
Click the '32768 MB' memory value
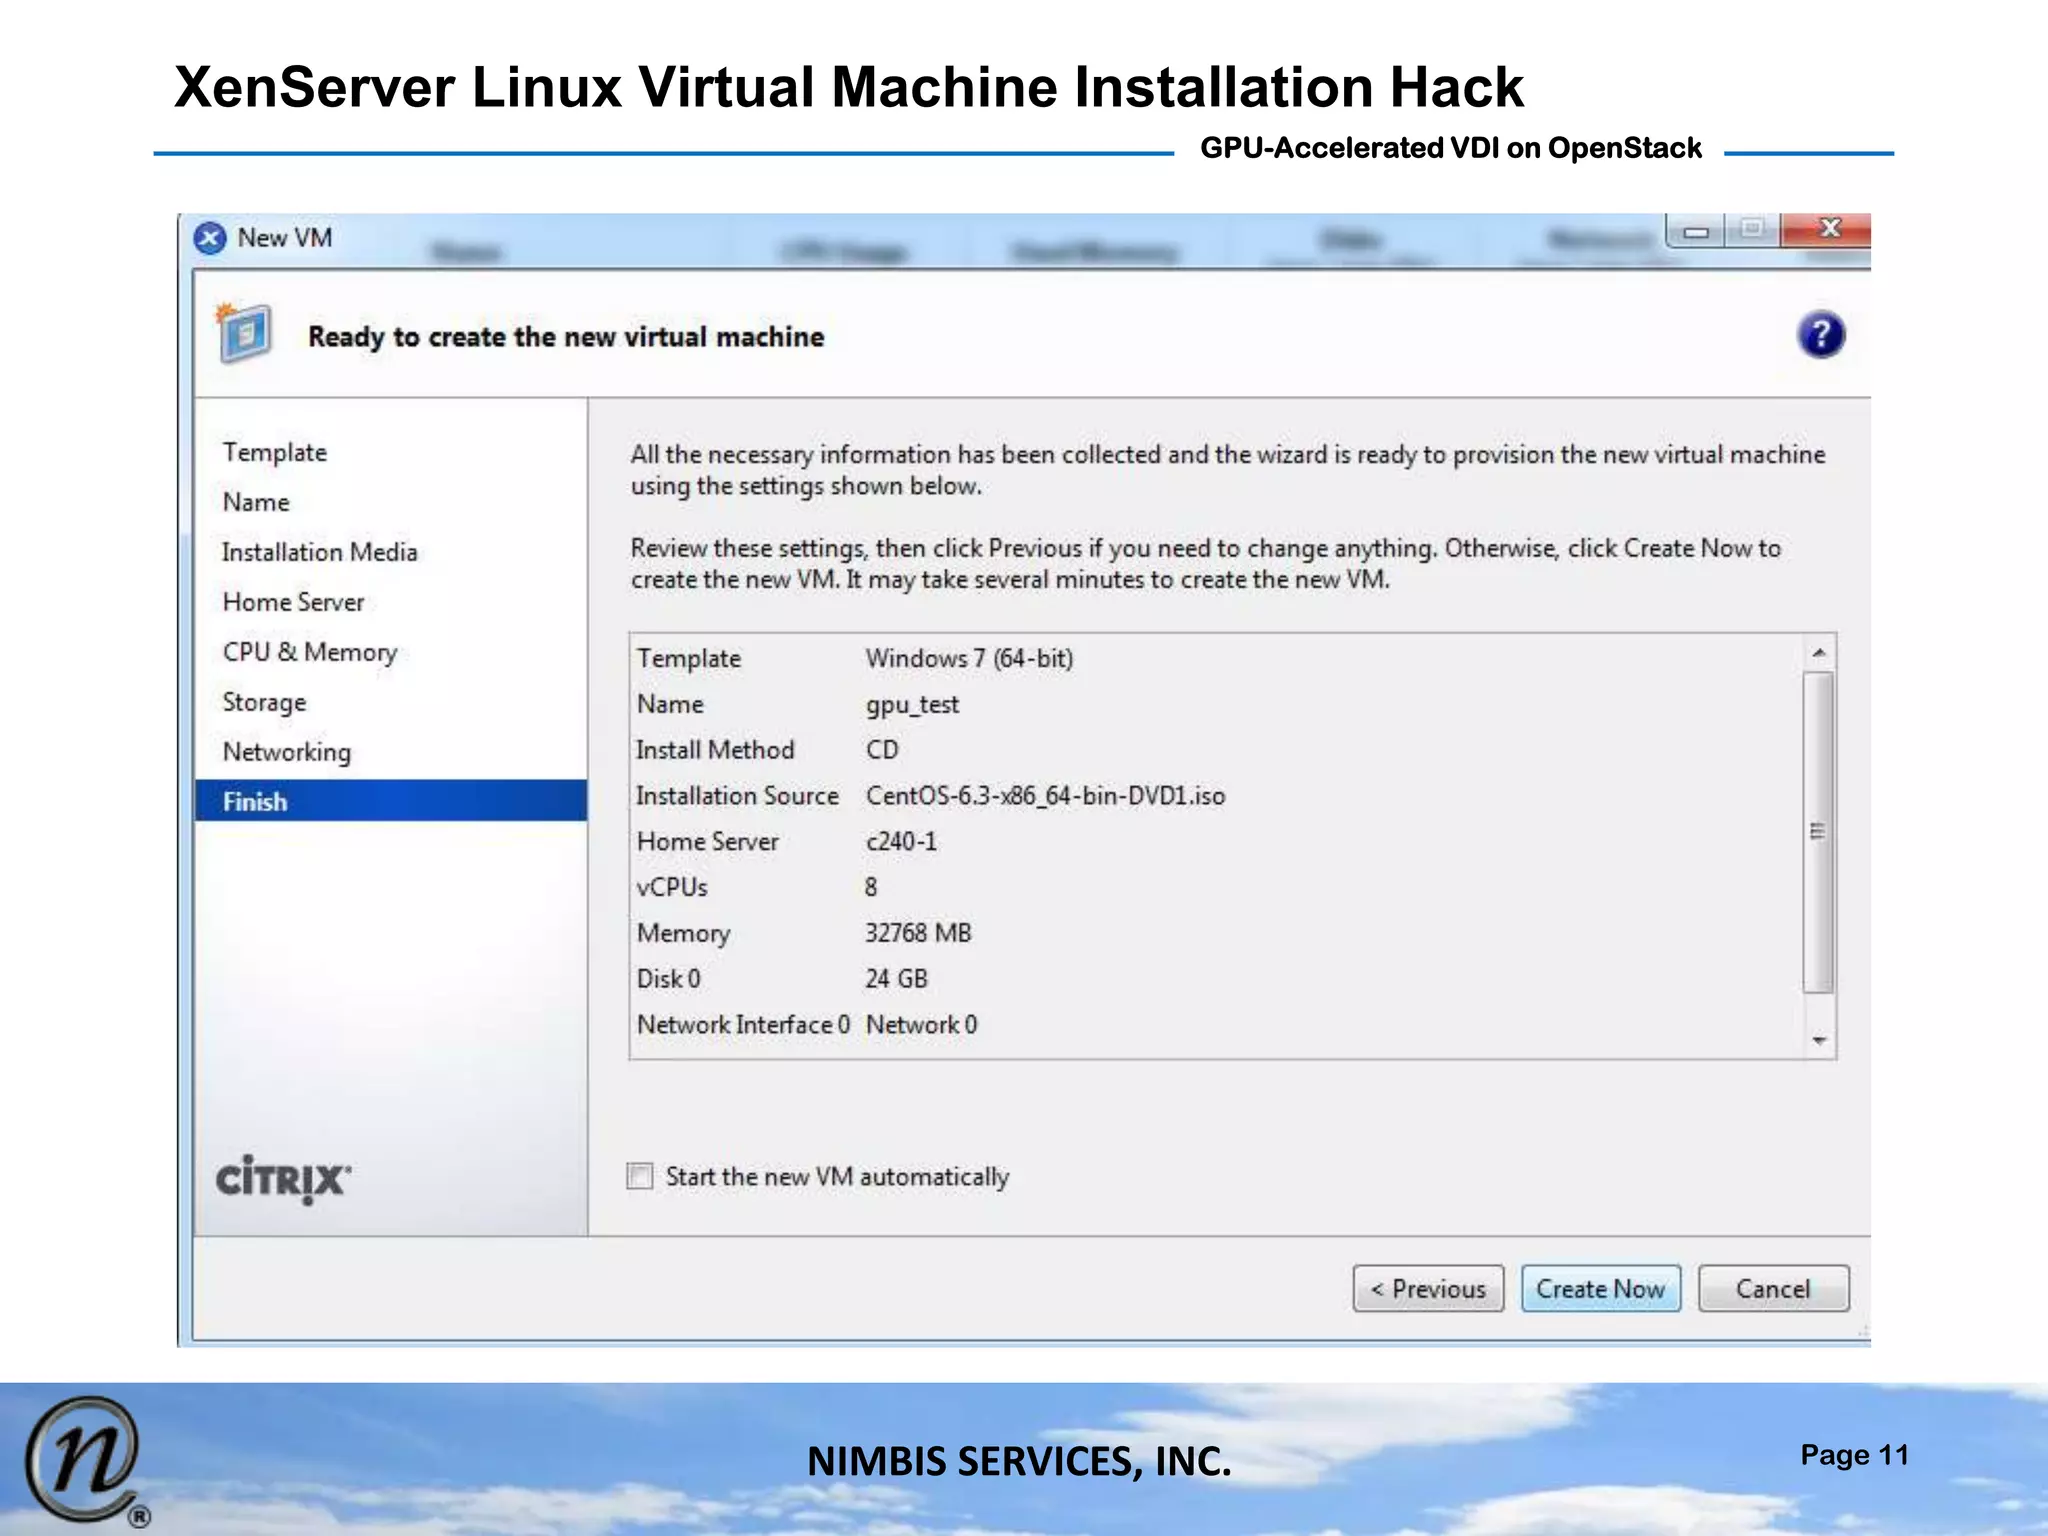pyautogui.click(x=918, y=933)
